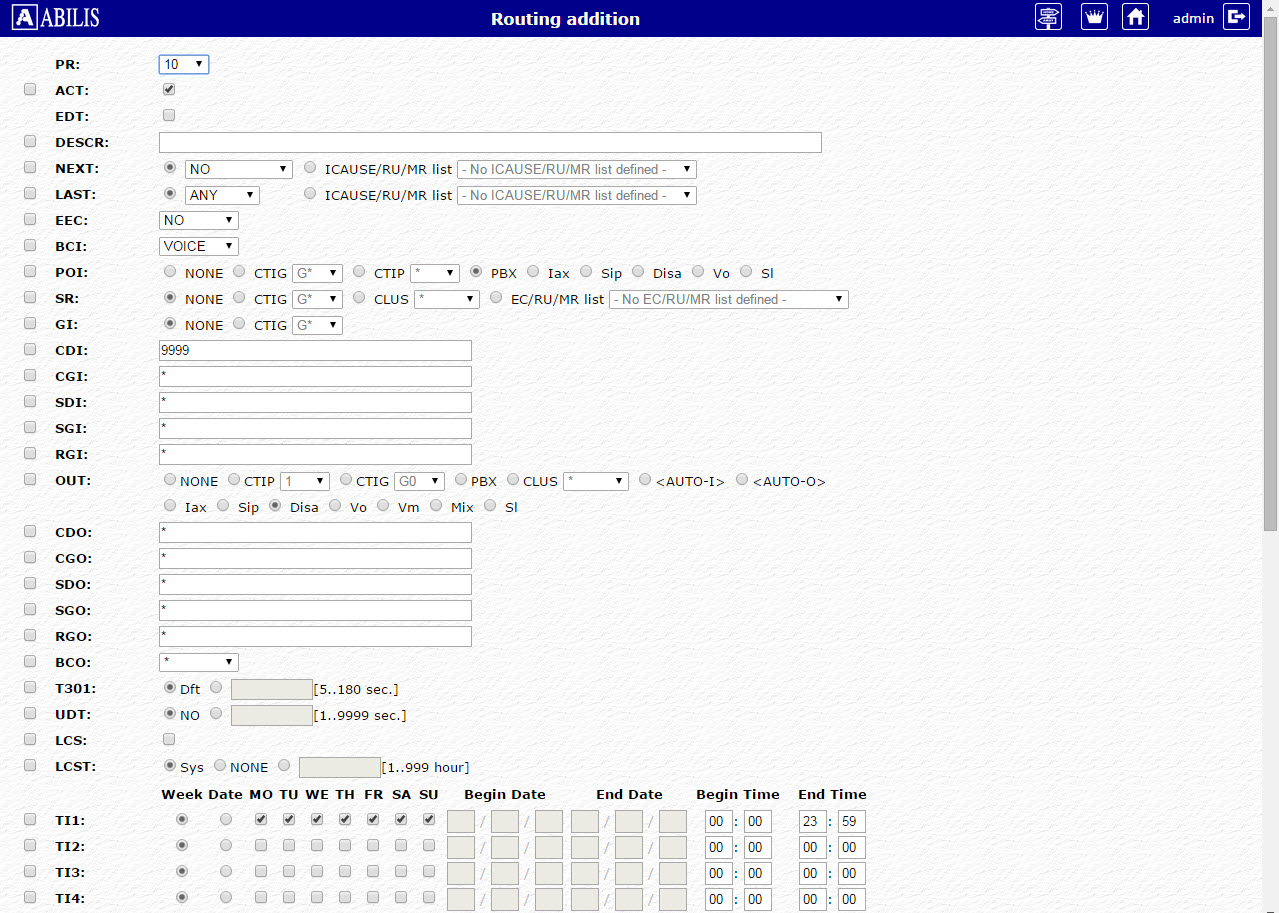This screenshot has width=1279, height=913.
Task: Select the CTIG radio in GI row
Action: tap(239, 323)
